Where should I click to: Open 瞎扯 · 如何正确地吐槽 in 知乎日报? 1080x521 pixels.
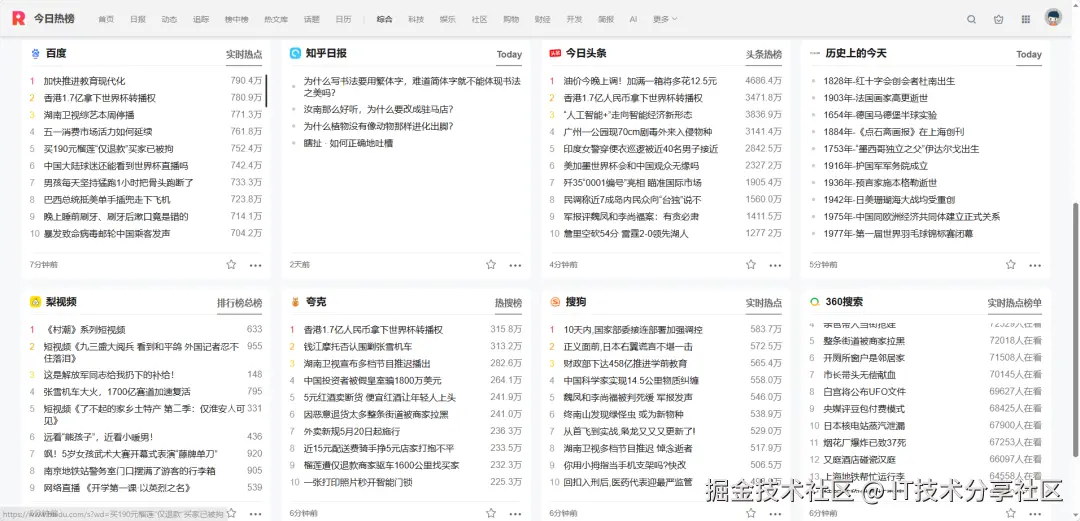click(348, 143)
